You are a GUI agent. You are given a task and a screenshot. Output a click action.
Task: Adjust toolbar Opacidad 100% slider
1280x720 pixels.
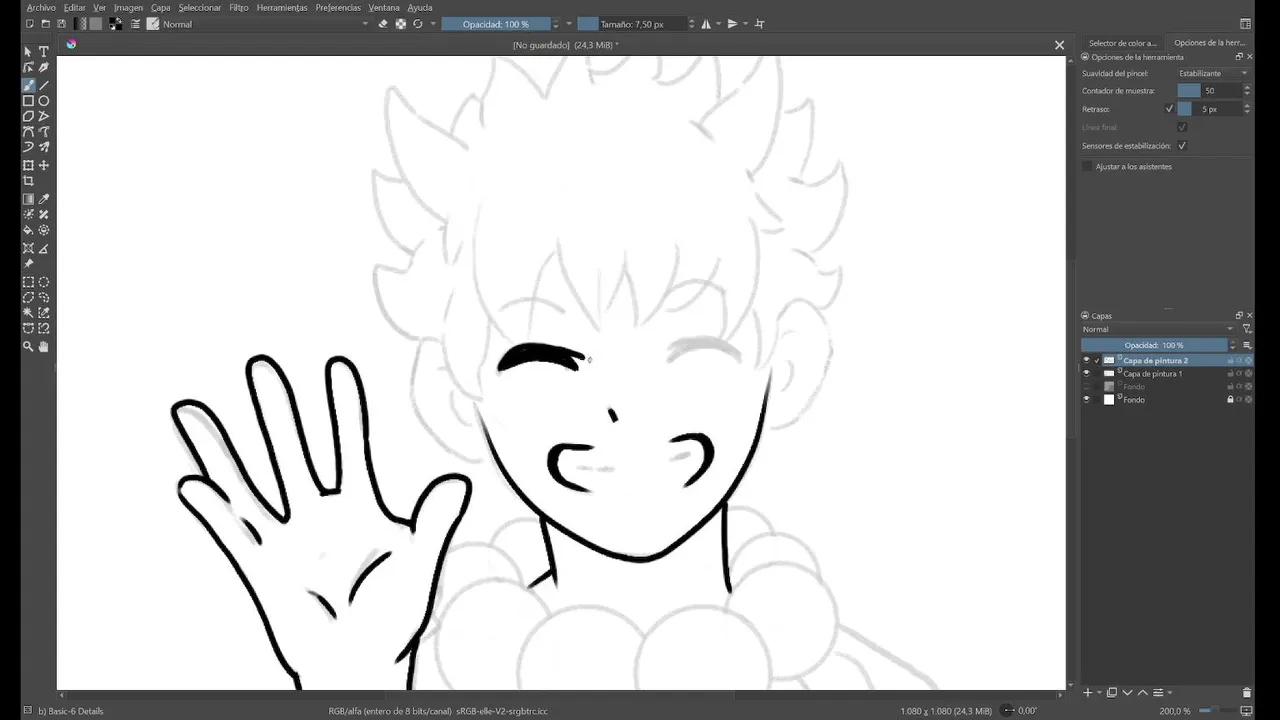[496, 24]
